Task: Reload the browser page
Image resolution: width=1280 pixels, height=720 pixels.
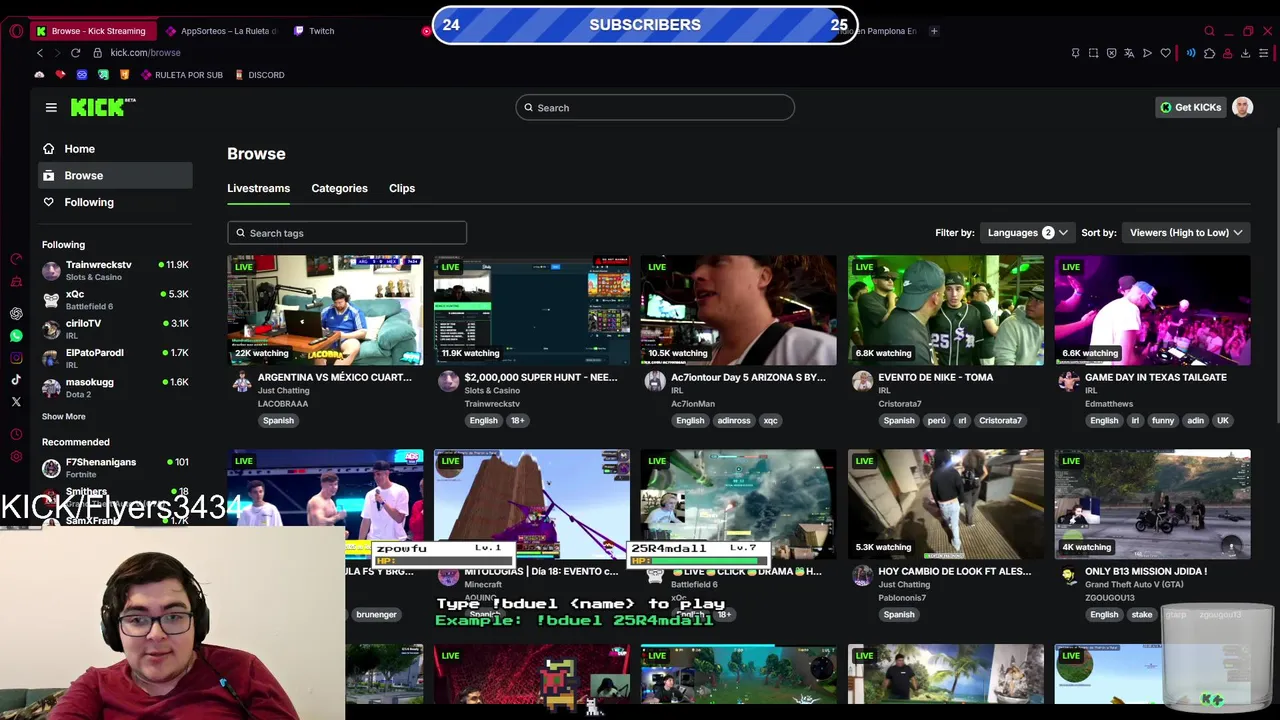Action: point(75,53)
